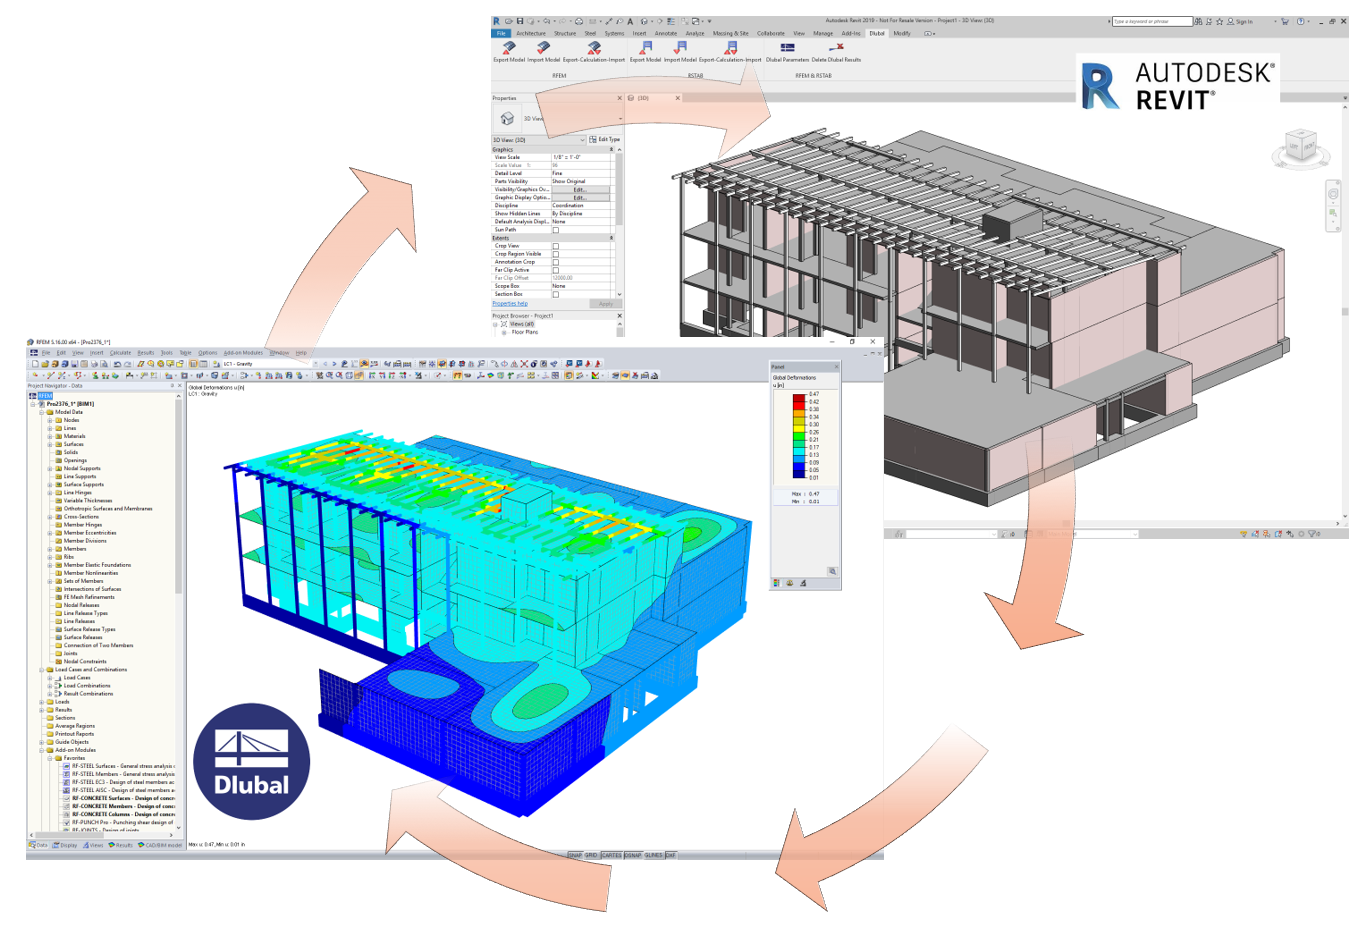Open Dlubal Parameters in Revit ribbon

coord(788,47)
